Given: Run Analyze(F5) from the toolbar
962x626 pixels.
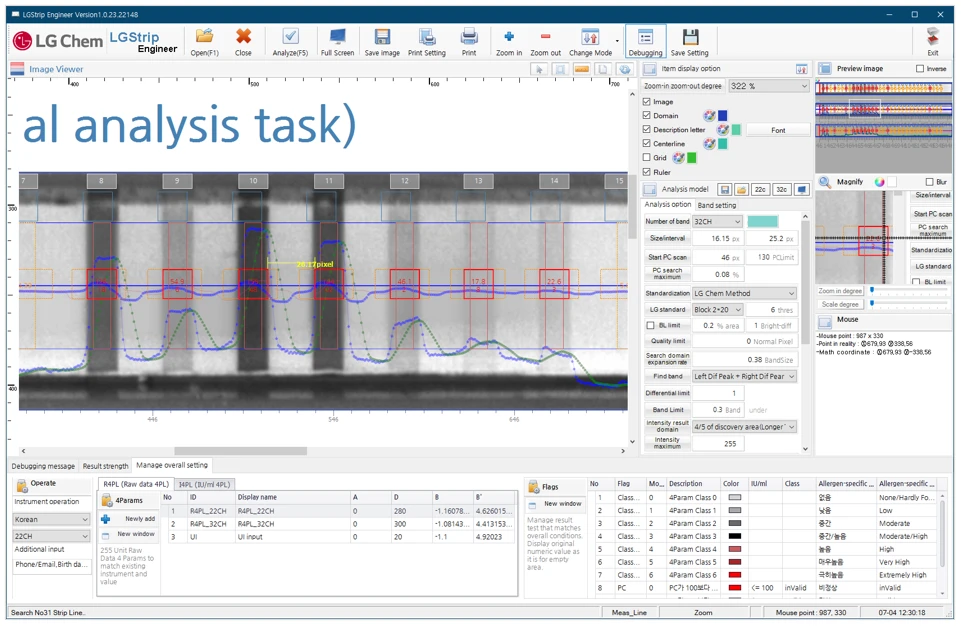Looking at the screenshot, I should 290,42.
